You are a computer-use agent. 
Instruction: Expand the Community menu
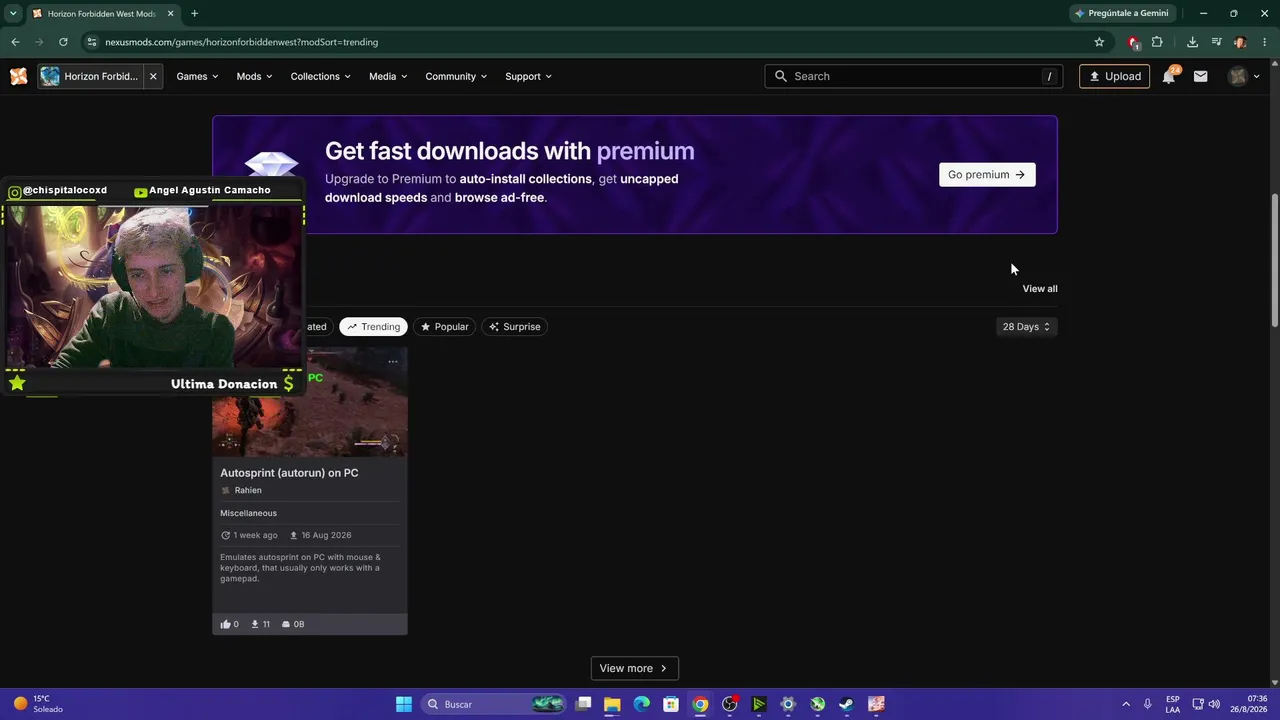click(x=456, y=76)
